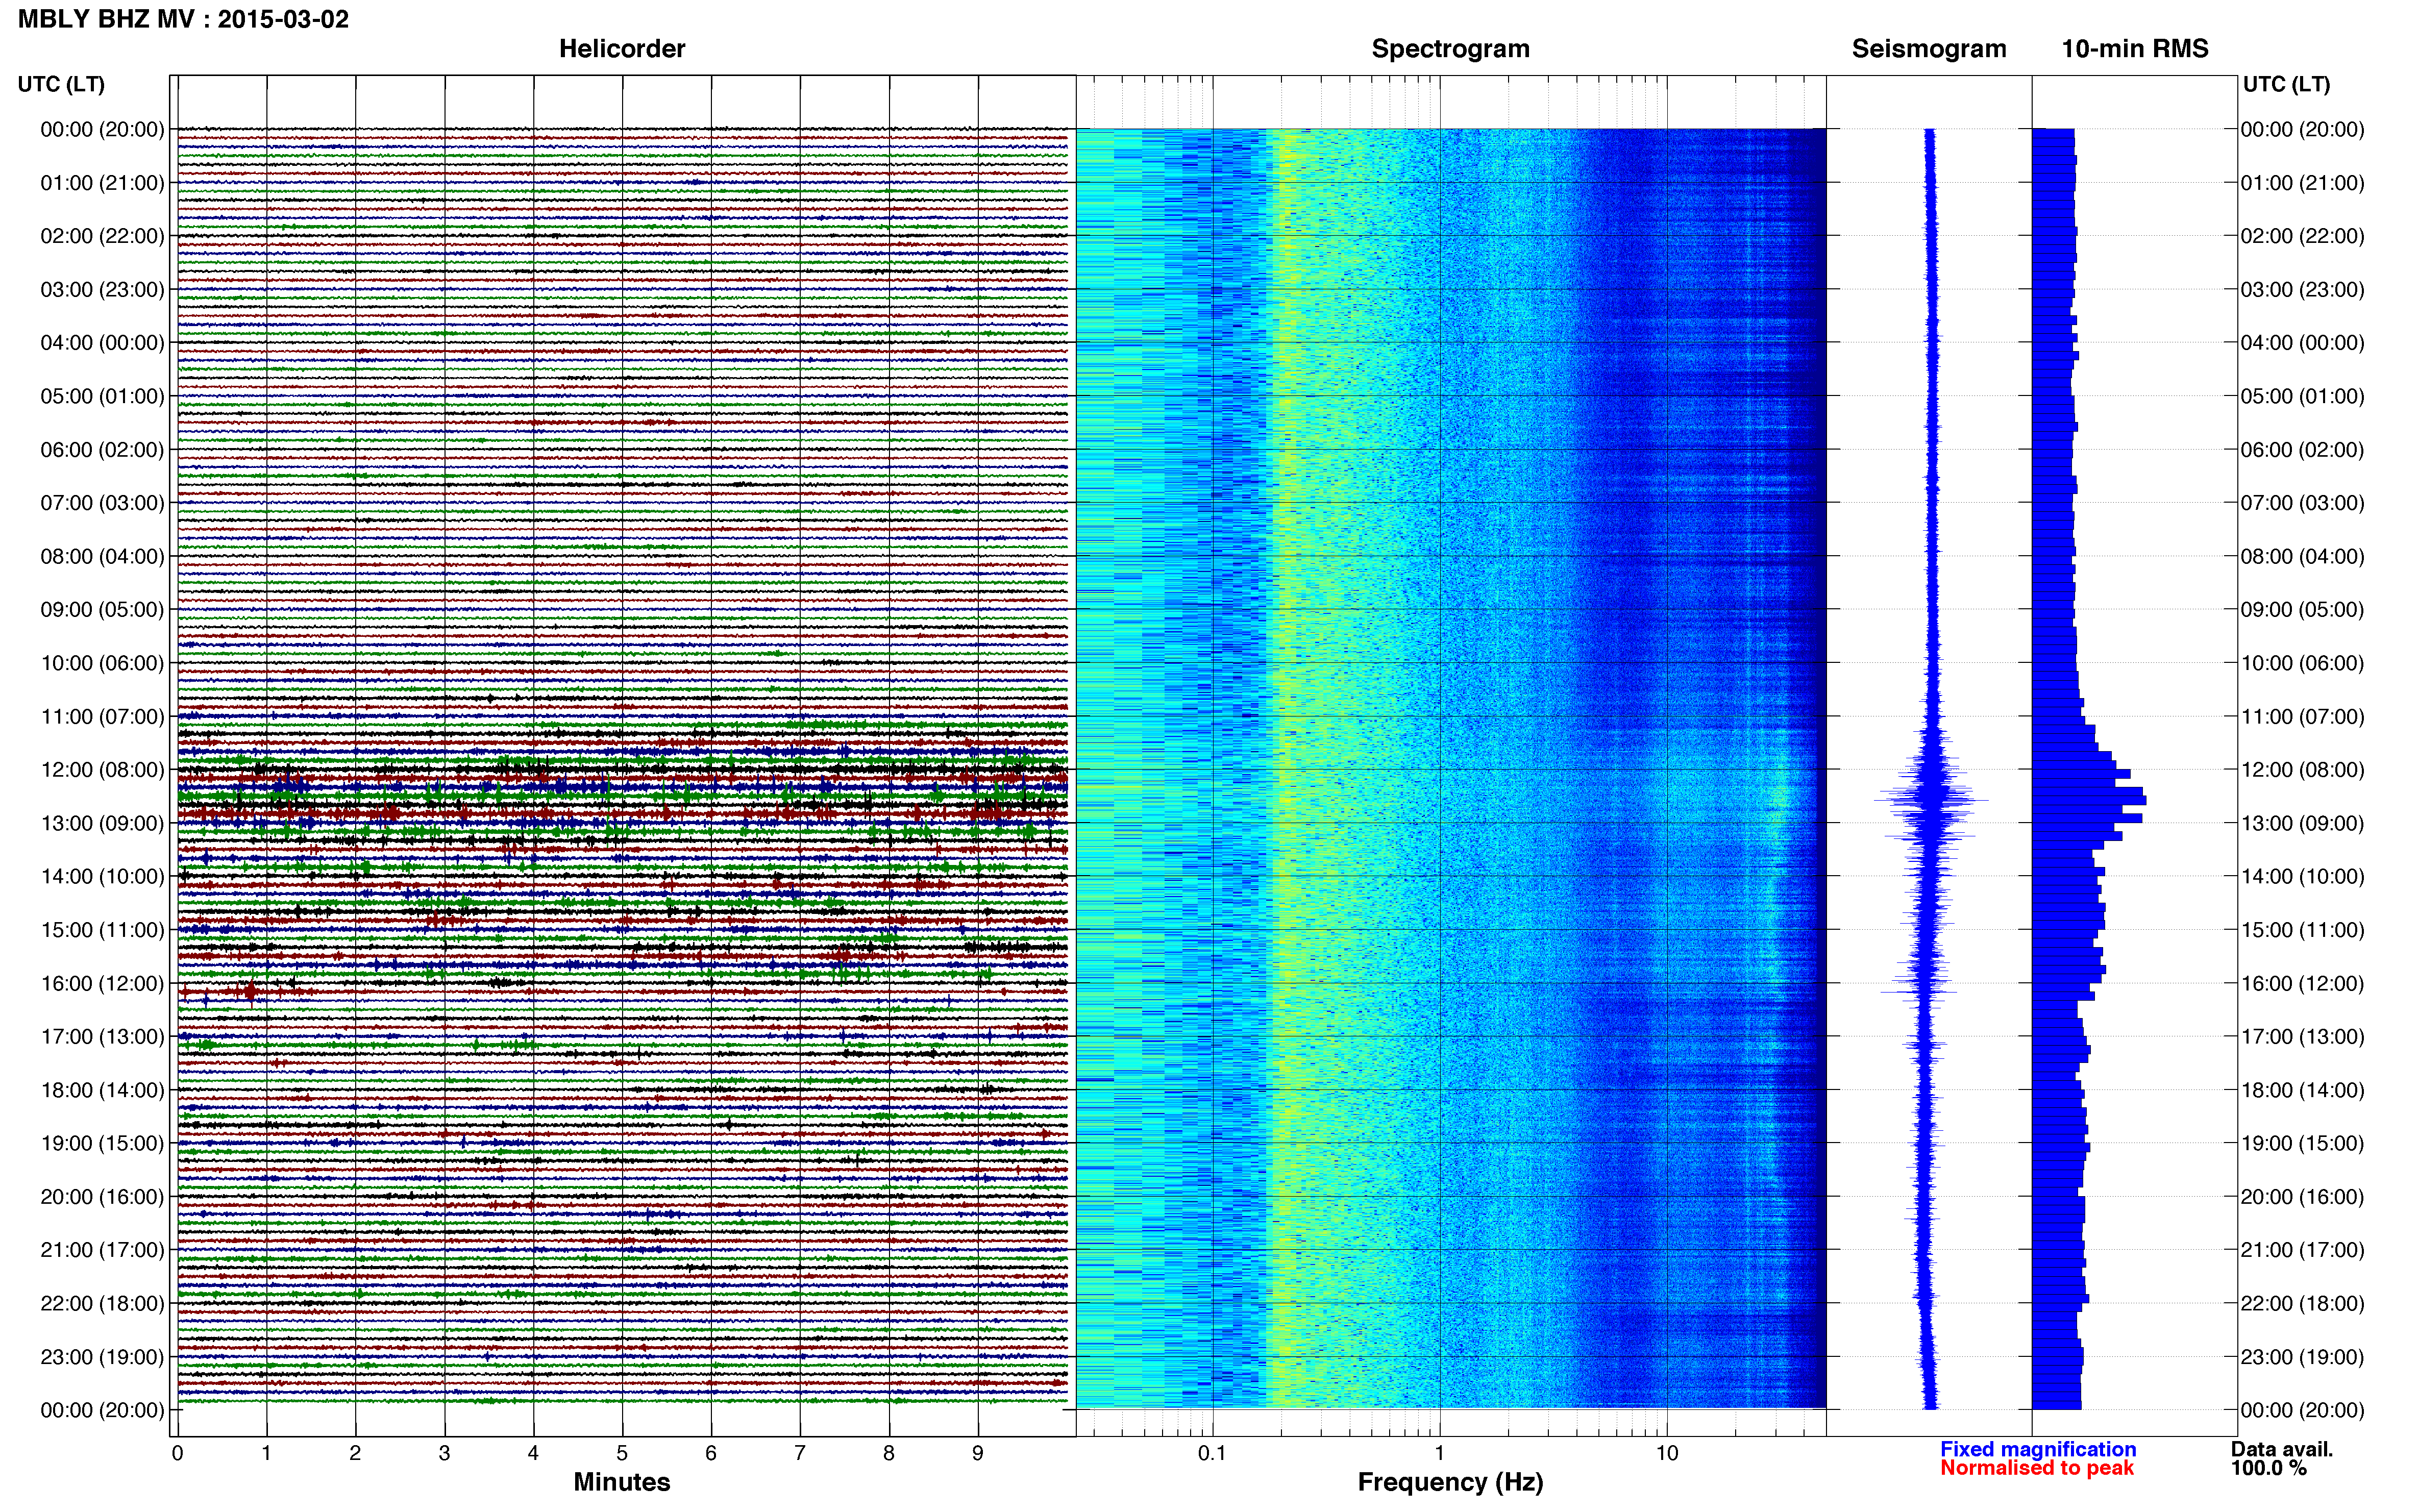Screen dimensions: 2419x1512
Task: Select the 16:00 (12:00) label on left axis
Action: pyautogui.click(x=102, y=984)
